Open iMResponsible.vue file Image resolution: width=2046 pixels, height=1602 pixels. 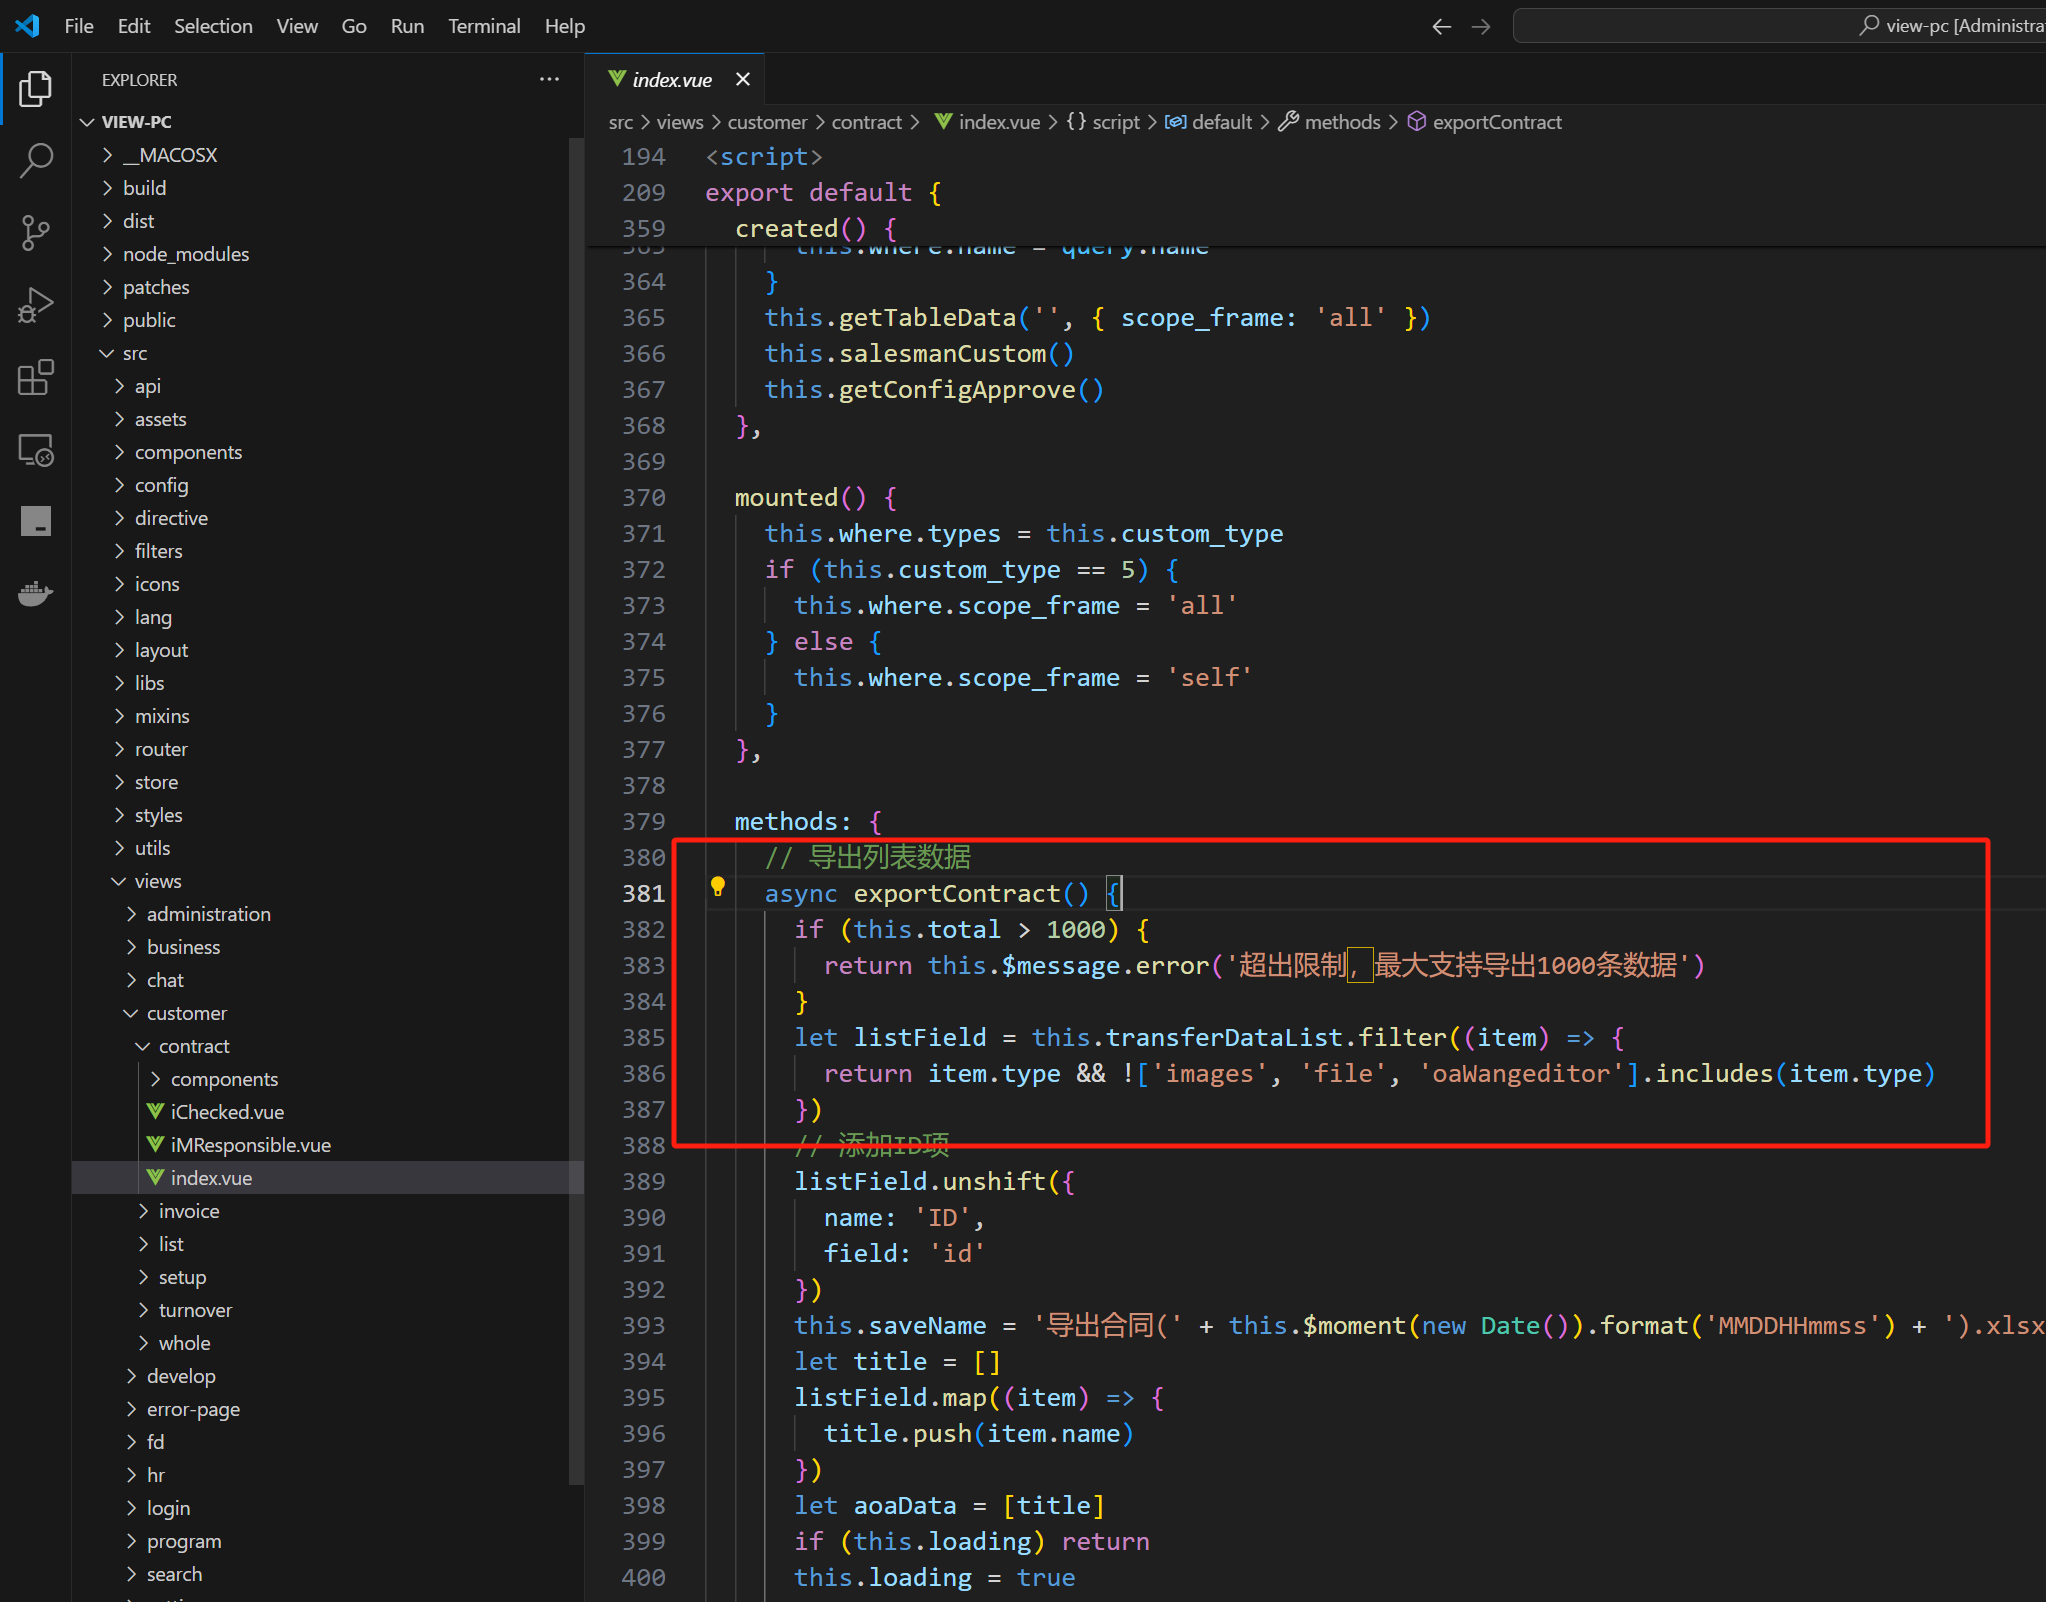tap(328, 1145)
